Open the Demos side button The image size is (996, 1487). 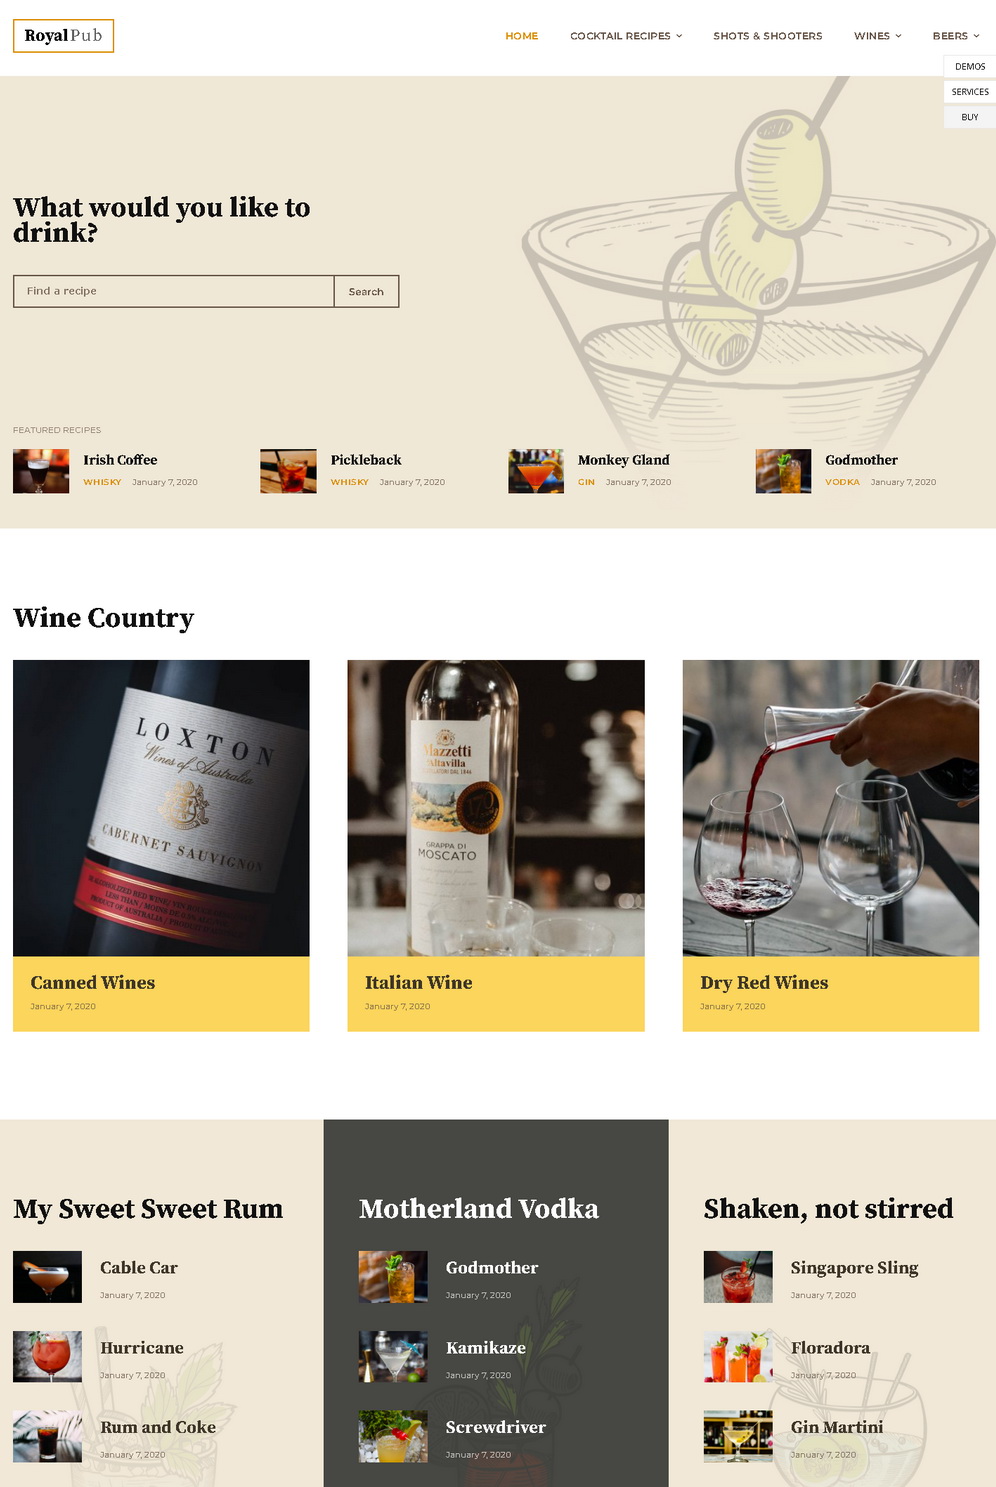coord(970,67)
